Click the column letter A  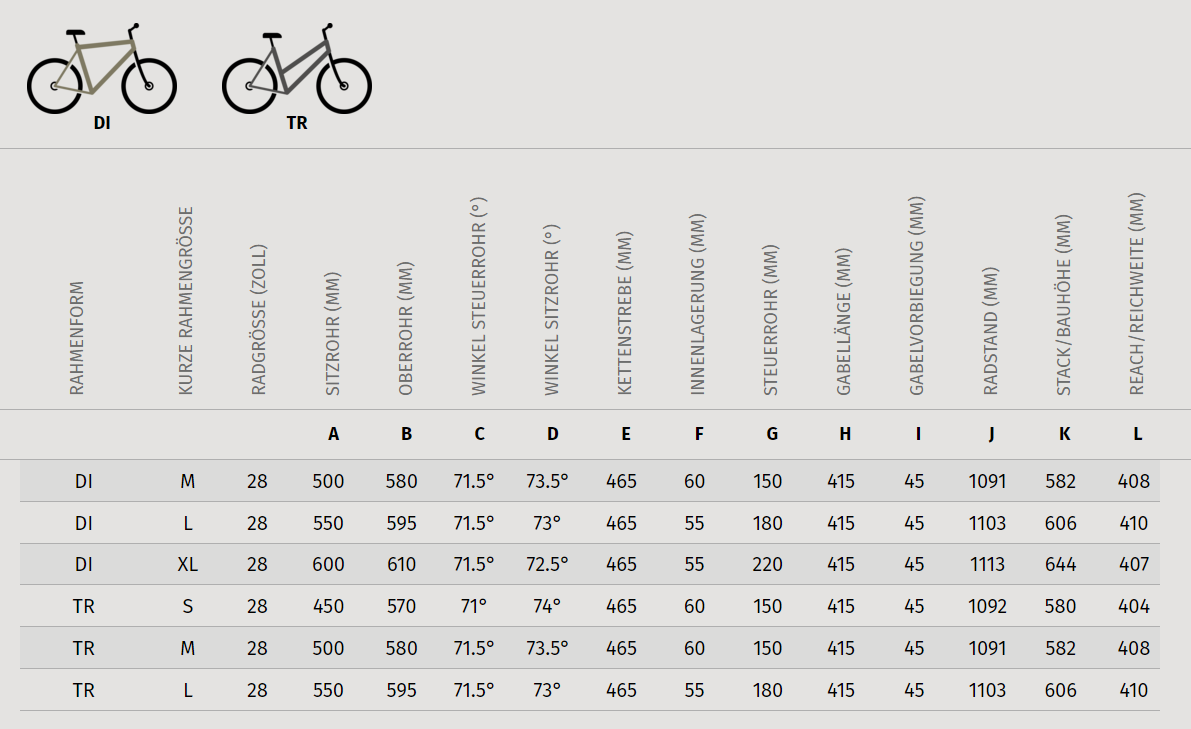pyautogui.click(x=333, y=434)
